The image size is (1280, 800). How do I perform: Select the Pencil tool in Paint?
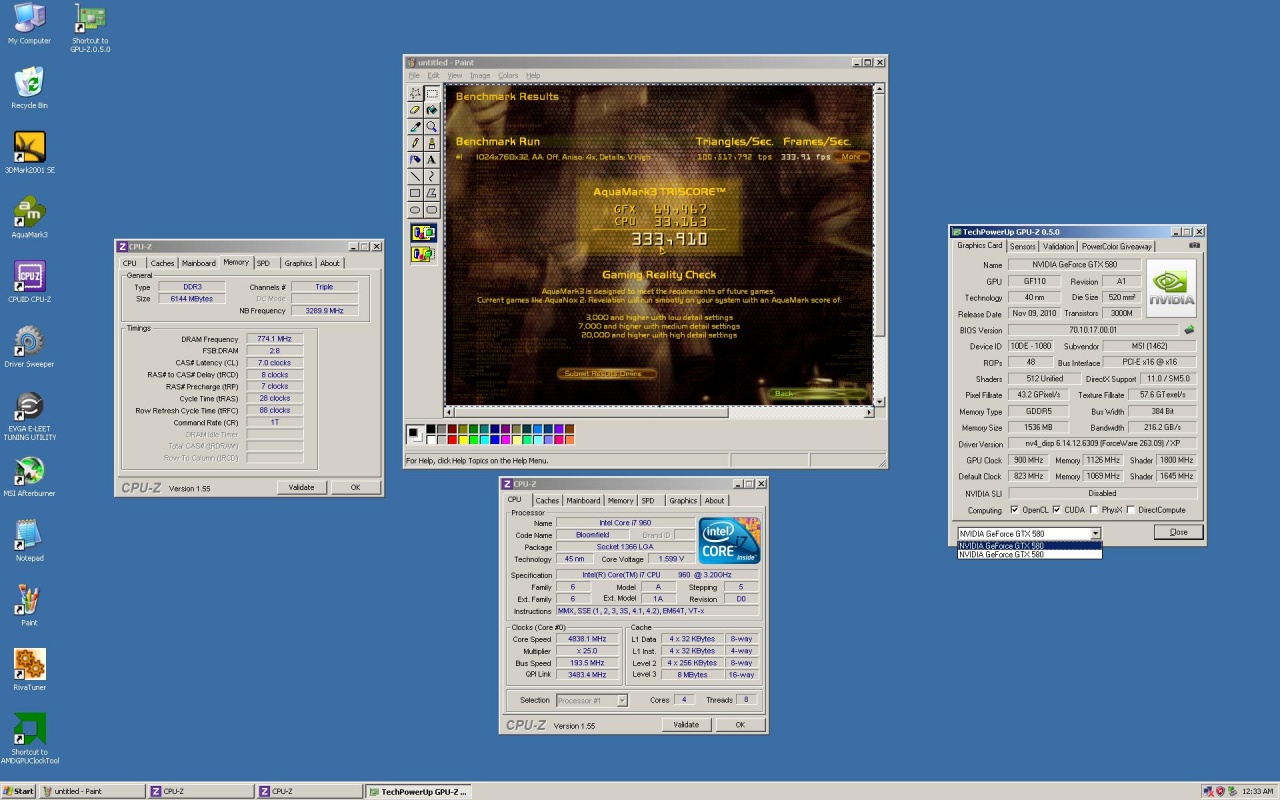[x=415, y=143]
